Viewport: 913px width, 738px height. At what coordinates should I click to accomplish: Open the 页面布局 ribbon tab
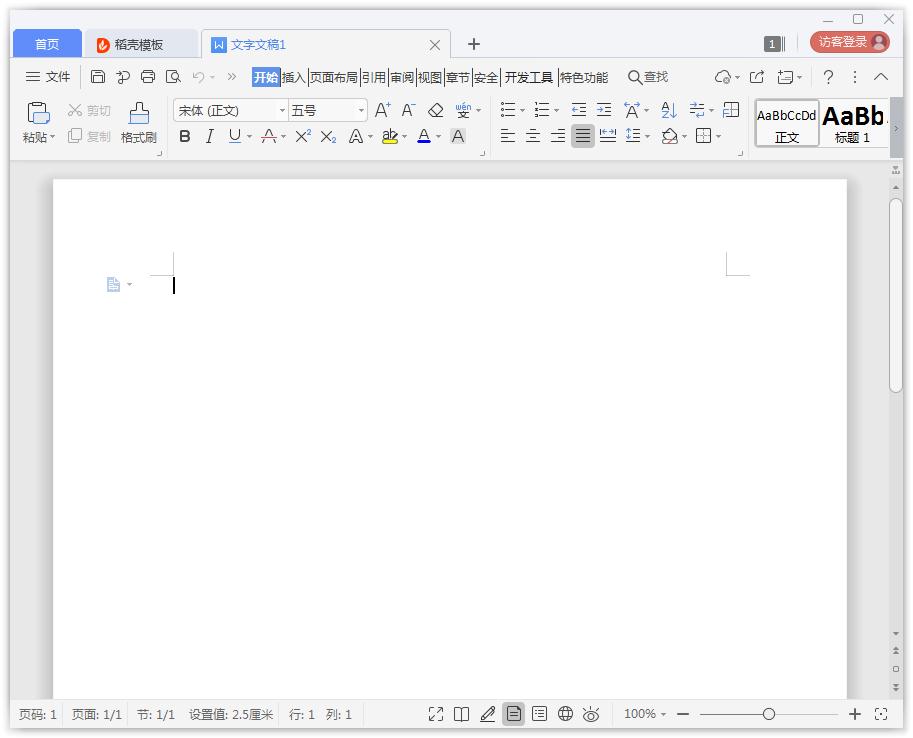tap(333, 77)
